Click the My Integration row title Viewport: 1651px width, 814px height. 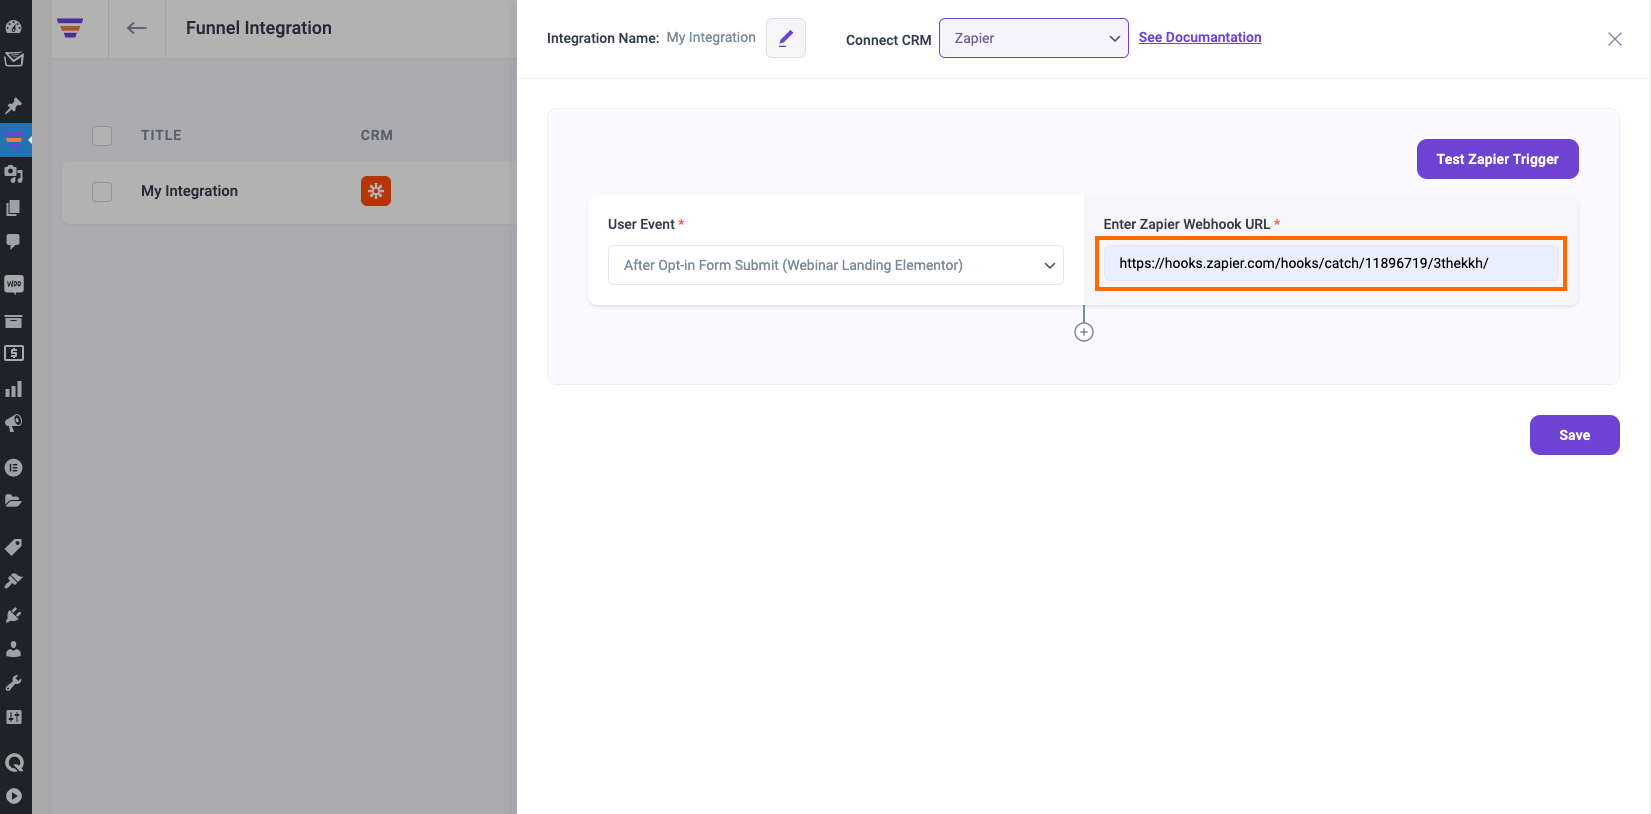pos(189,191)
